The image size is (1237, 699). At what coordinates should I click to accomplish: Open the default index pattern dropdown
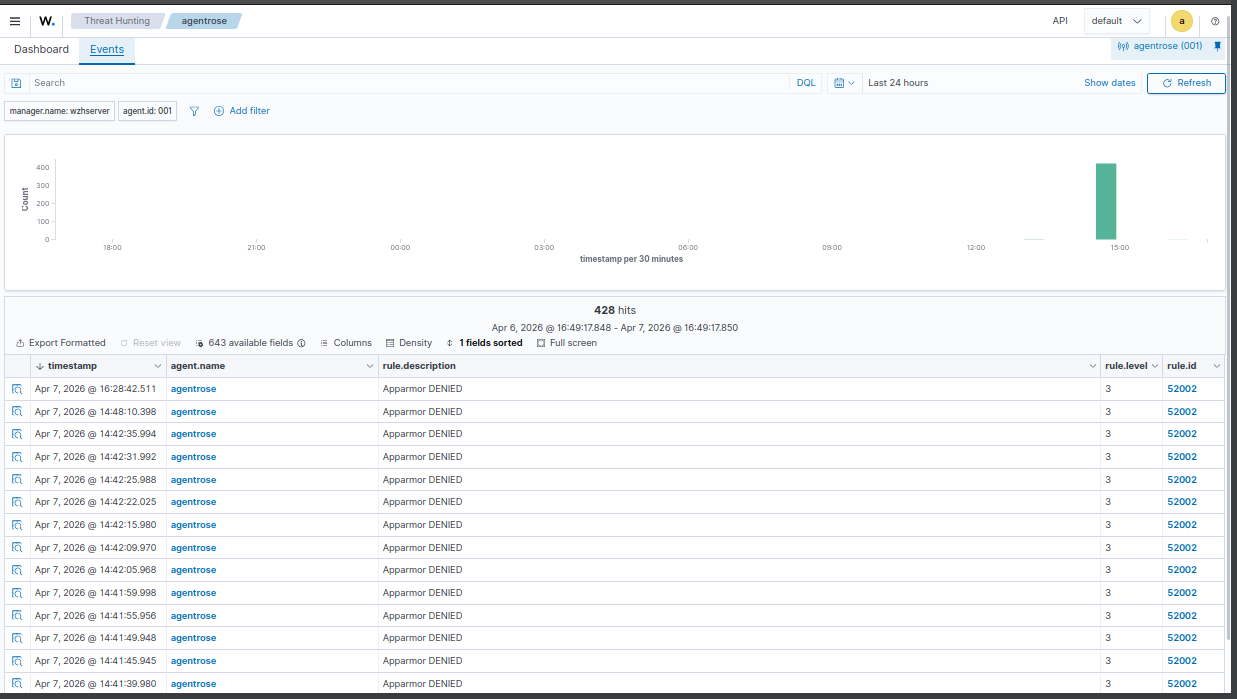1116,21
